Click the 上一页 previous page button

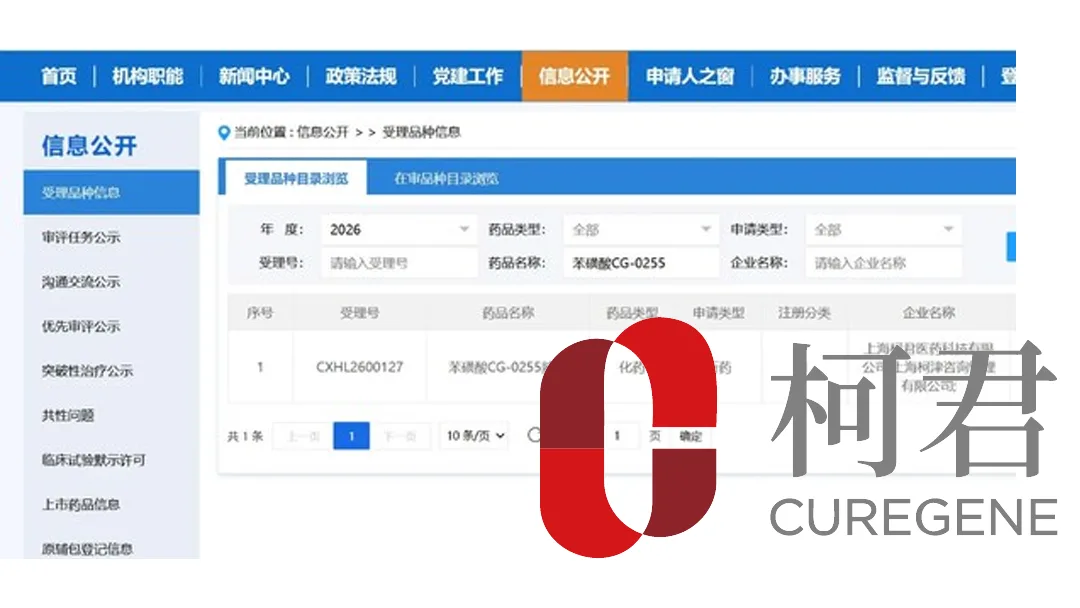303,436
